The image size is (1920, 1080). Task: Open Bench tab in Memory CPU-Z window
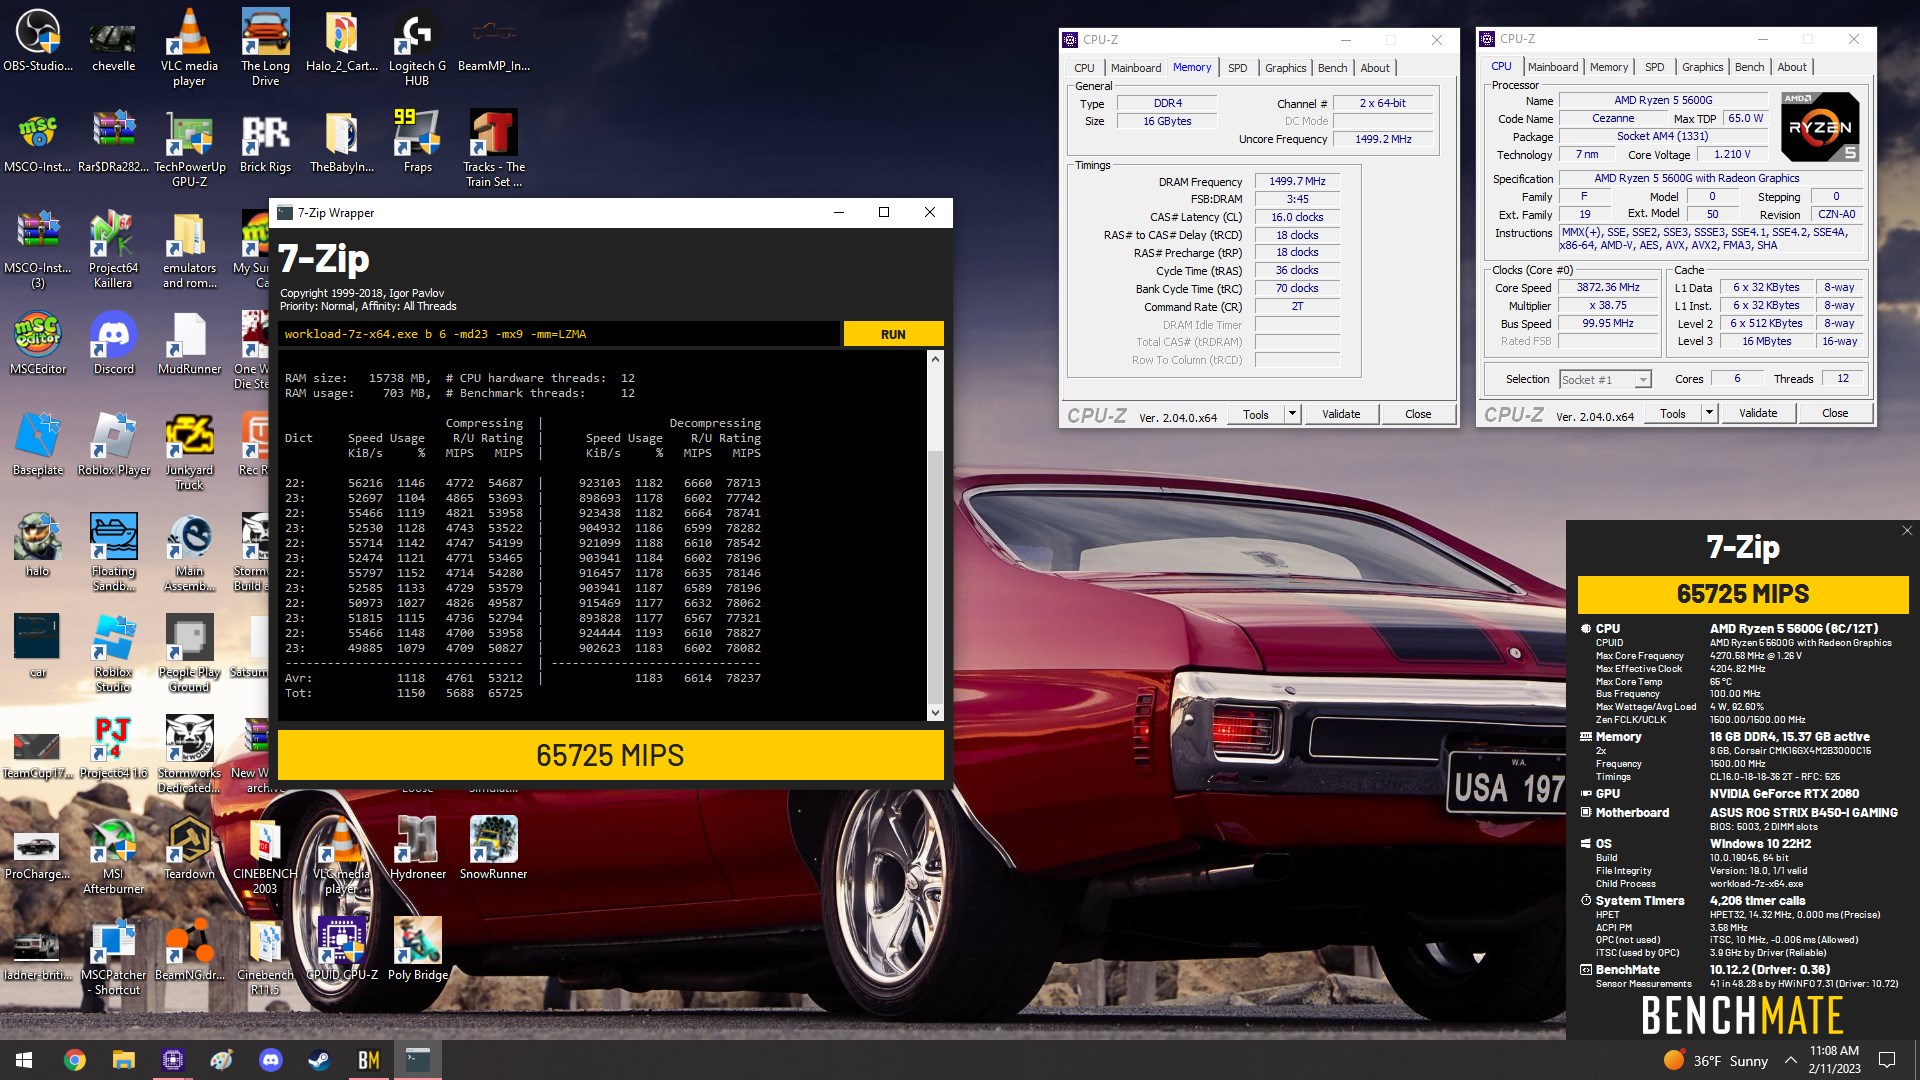coord(1332,68)
